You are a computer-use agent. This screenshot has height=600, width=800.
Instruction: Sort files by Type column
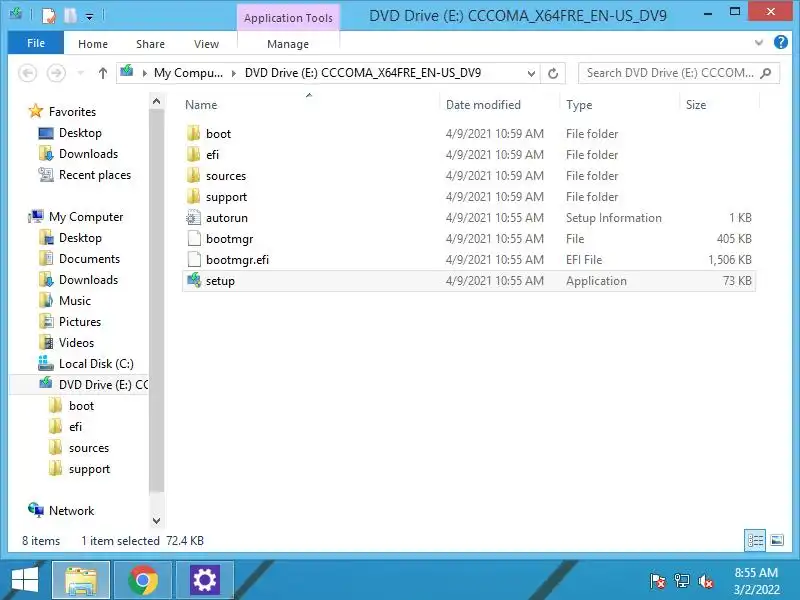pyautogui.click(x=579, y=105)
